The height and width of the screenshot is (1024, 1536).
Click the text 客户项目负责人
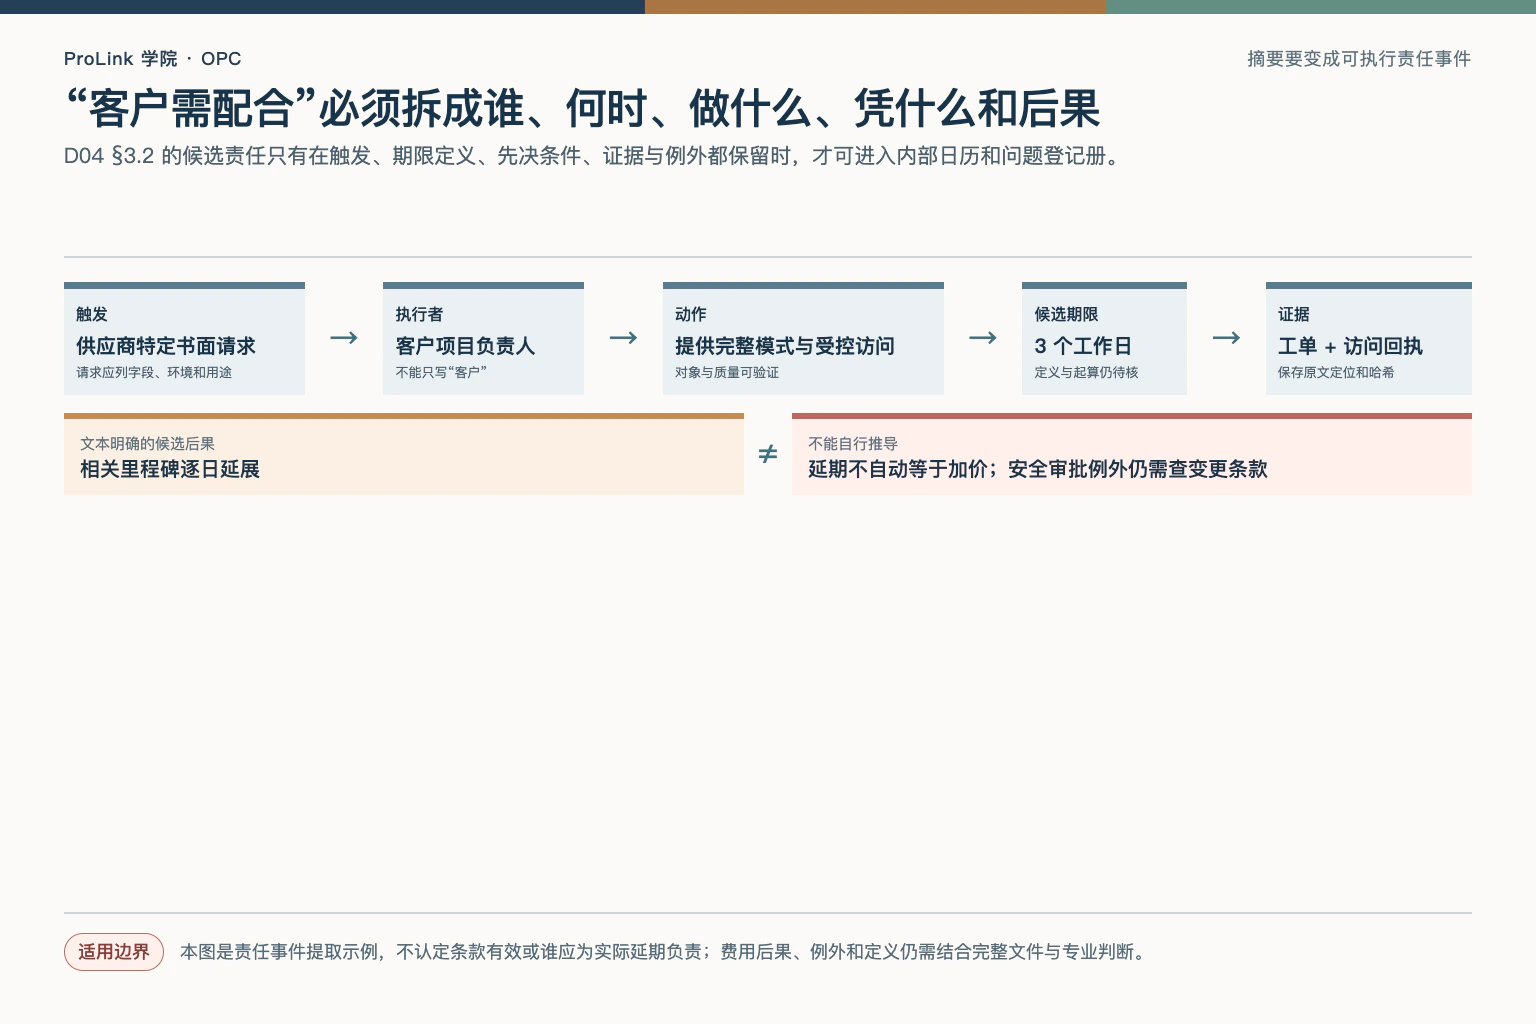coord(465,346)
